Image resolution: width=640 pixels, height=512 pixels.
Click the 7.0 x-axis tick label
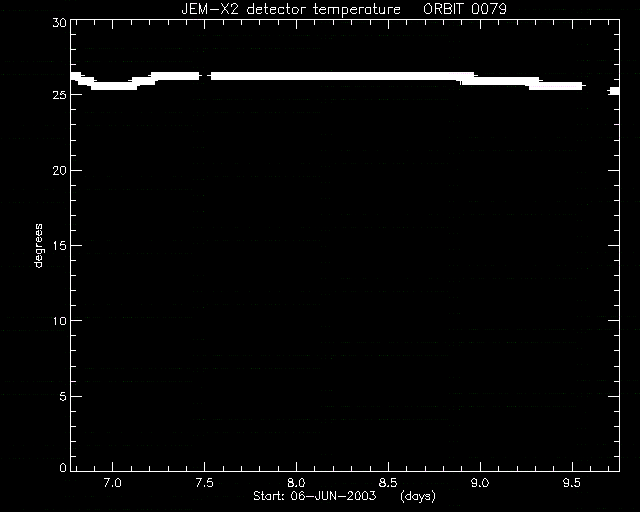pos(112,483)
